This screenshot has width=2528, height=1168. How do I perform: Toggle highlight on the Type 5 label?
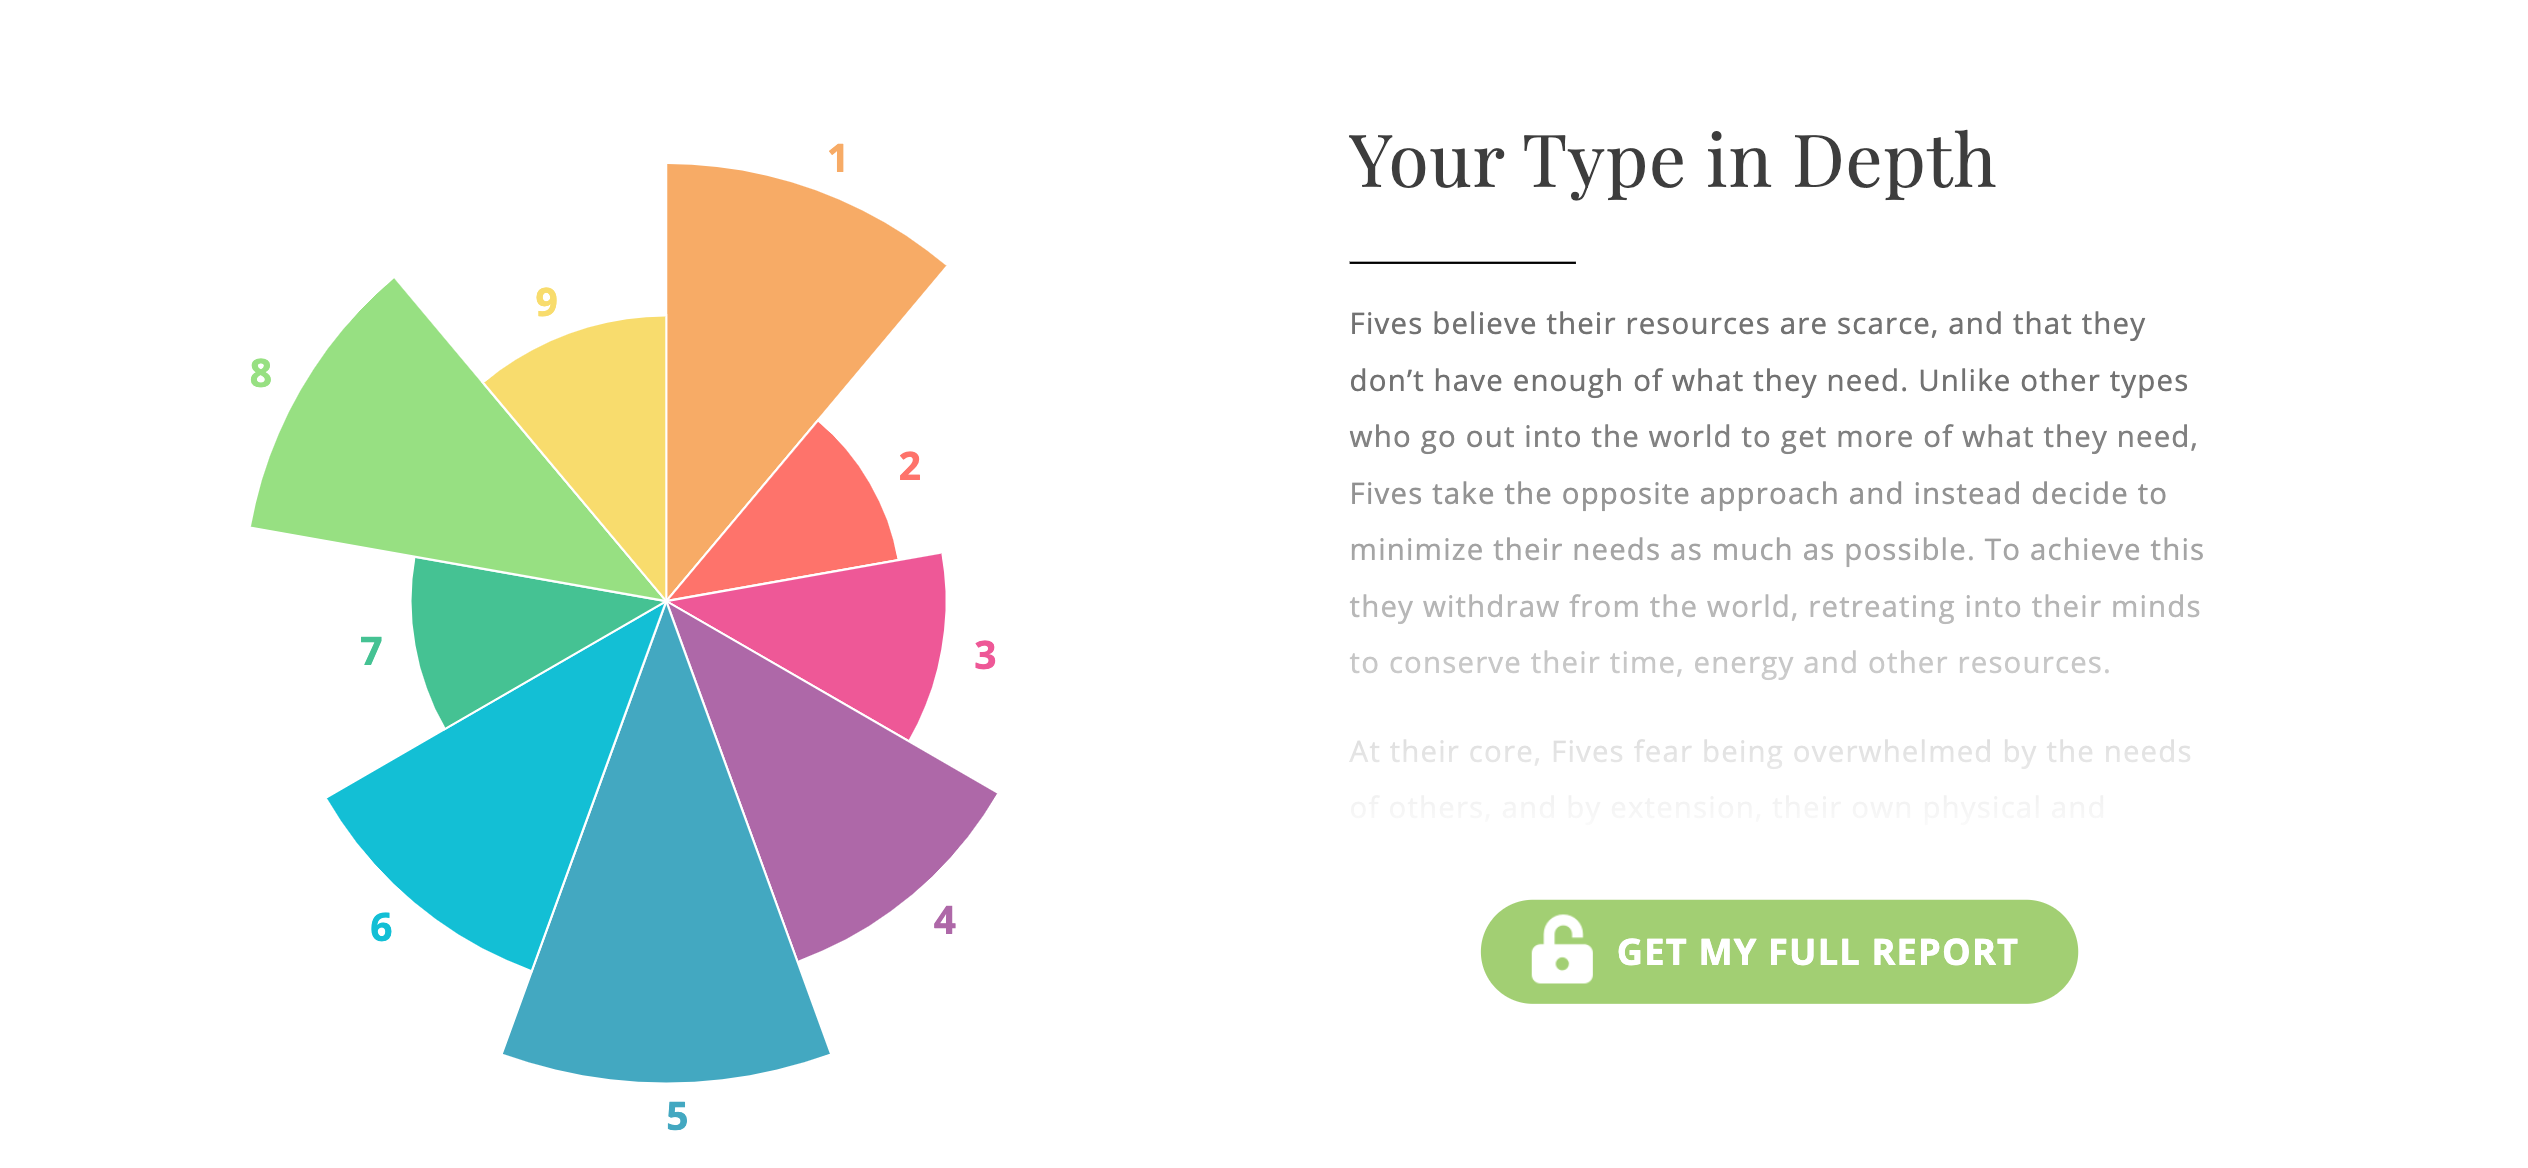677,1117
